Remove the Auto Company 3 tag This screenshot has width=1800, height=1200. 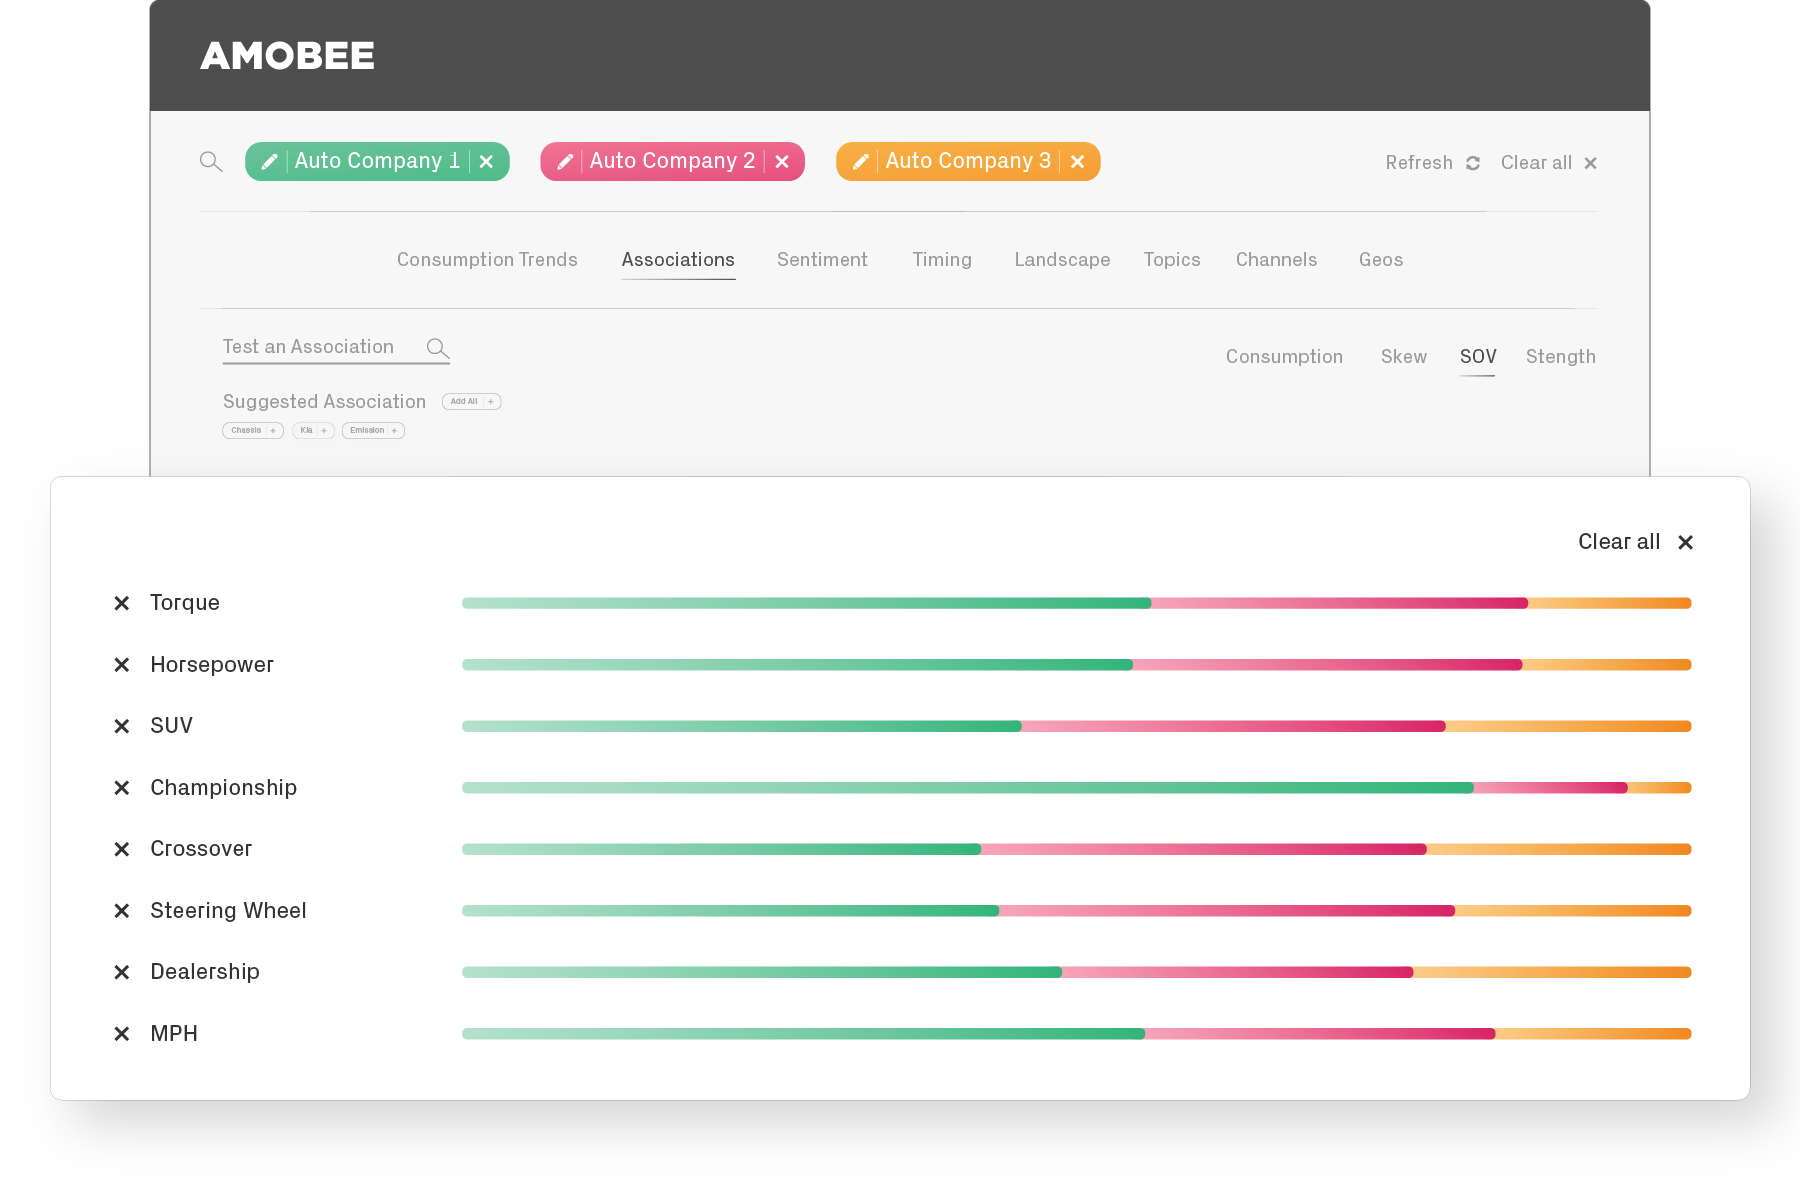point(1077,161)
